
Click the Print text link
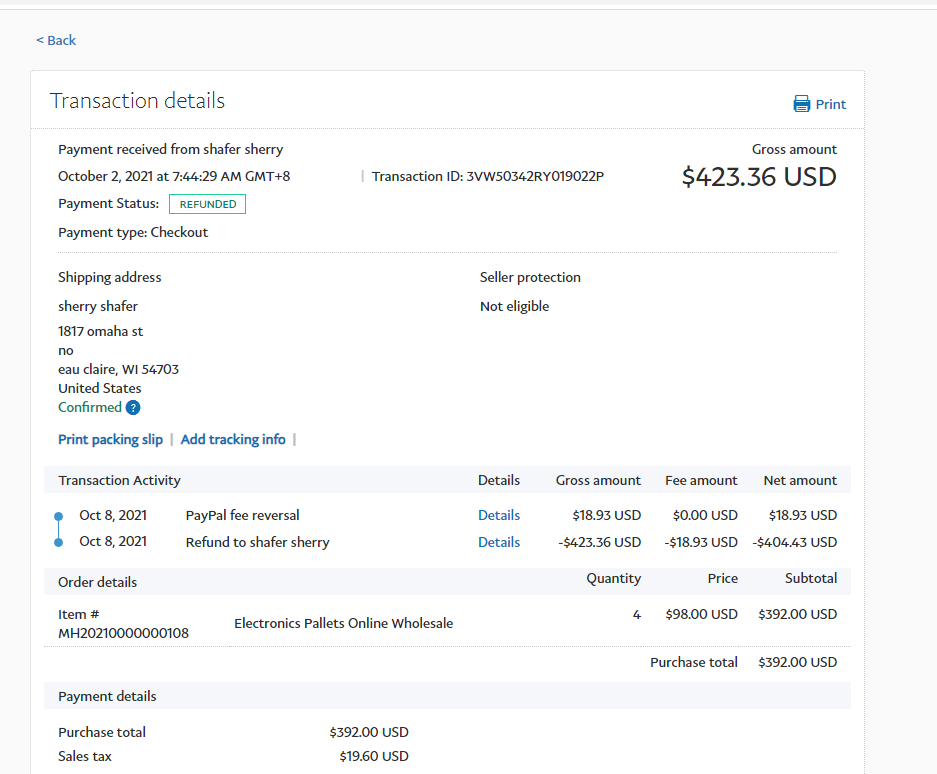[830, 104]
